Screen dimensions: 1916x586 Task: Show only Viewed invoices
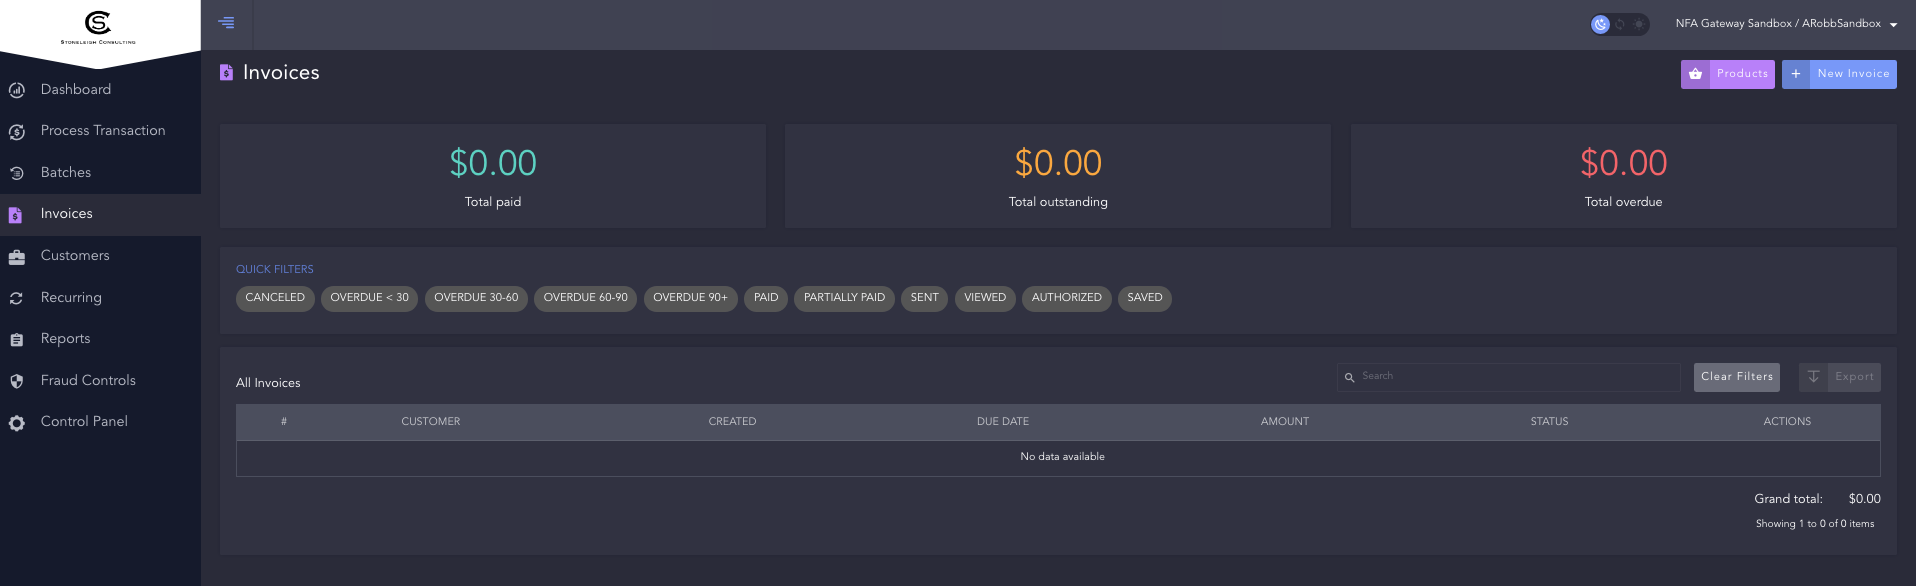[x=985, y=298]
